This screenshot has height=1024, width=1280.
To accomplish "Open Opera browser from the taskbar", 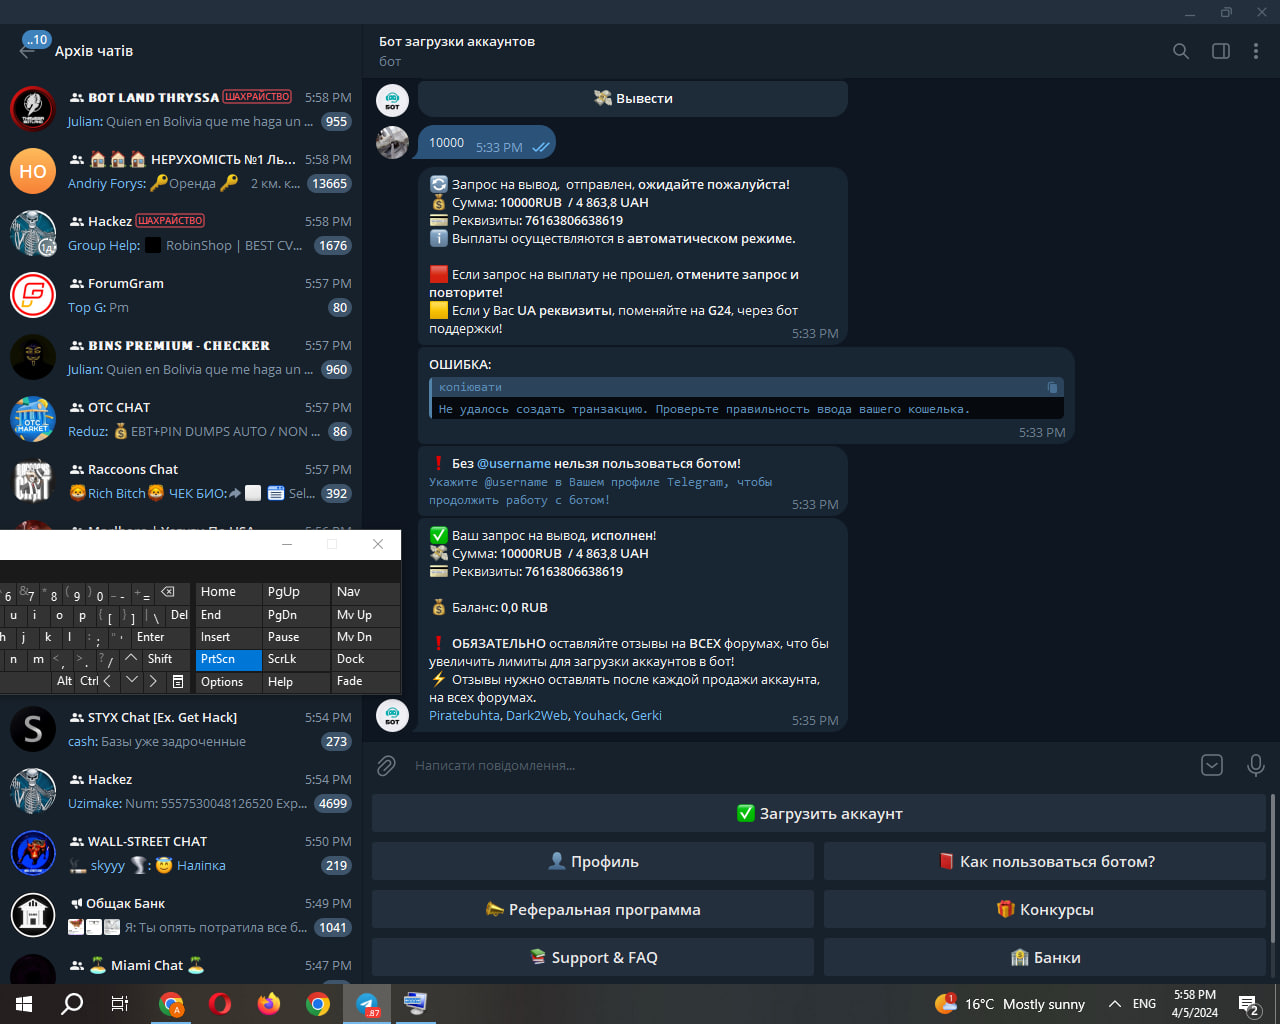I will click(220, 1004).
